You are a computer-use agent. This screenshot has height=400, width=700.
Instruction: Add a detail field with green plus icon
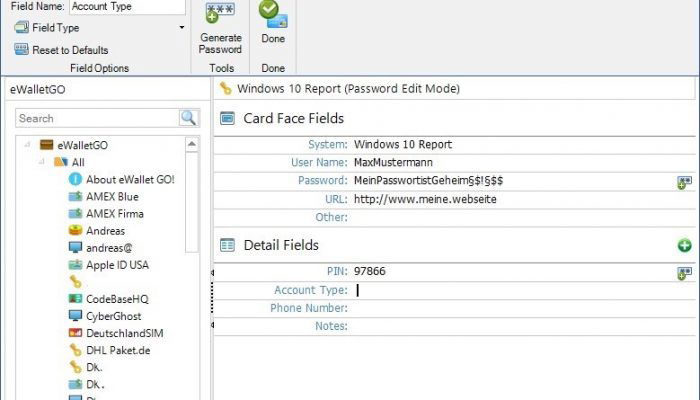click(684, 245)
